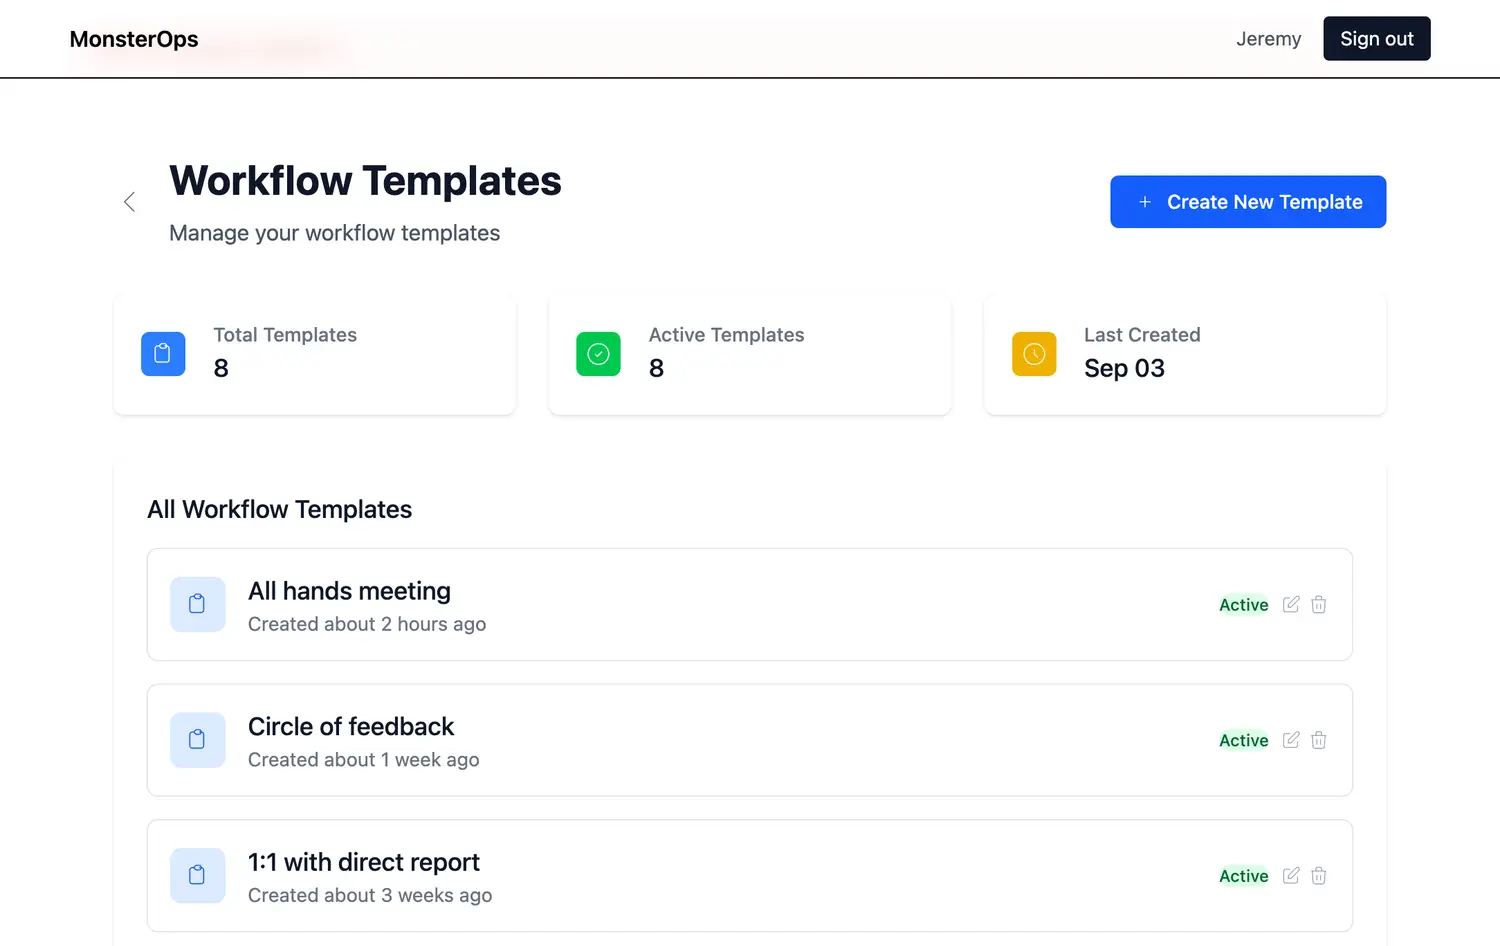1500x946 pixels.
Task: Delete the Circle of feedback template
Action: coord(1319,740)
